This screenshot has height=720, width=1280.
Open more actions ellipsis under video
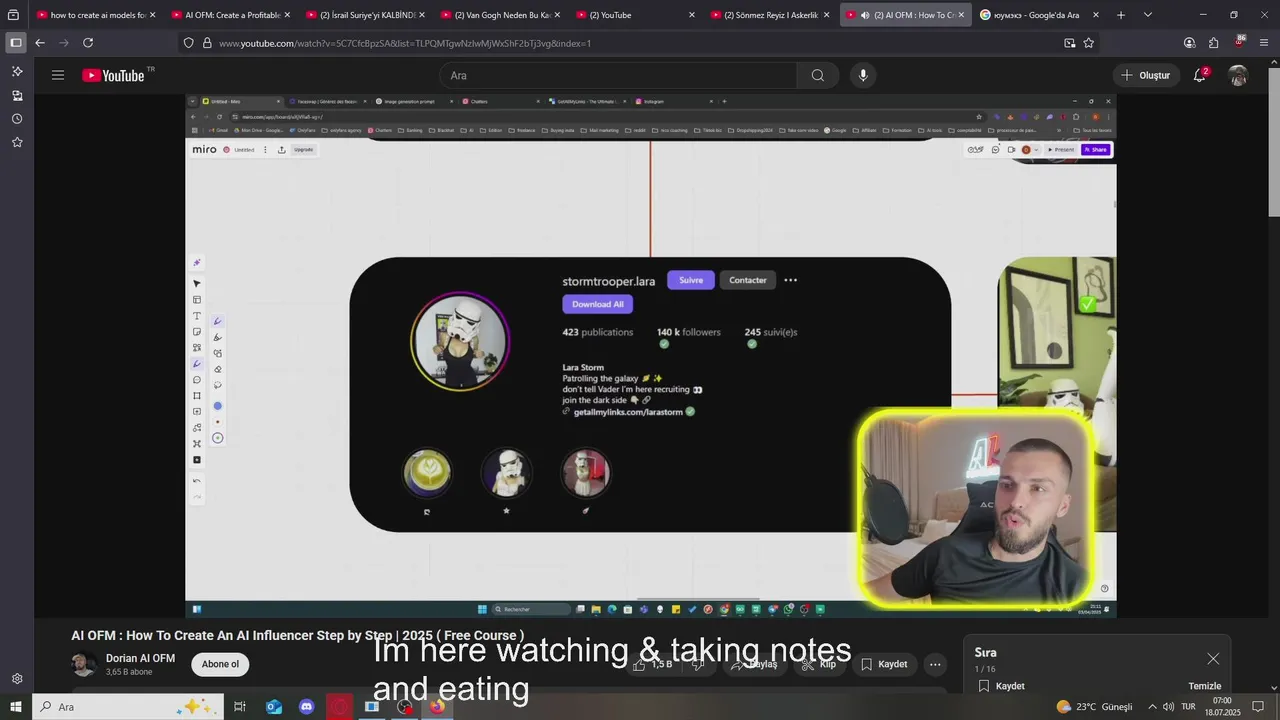click(x=935, y=664)
